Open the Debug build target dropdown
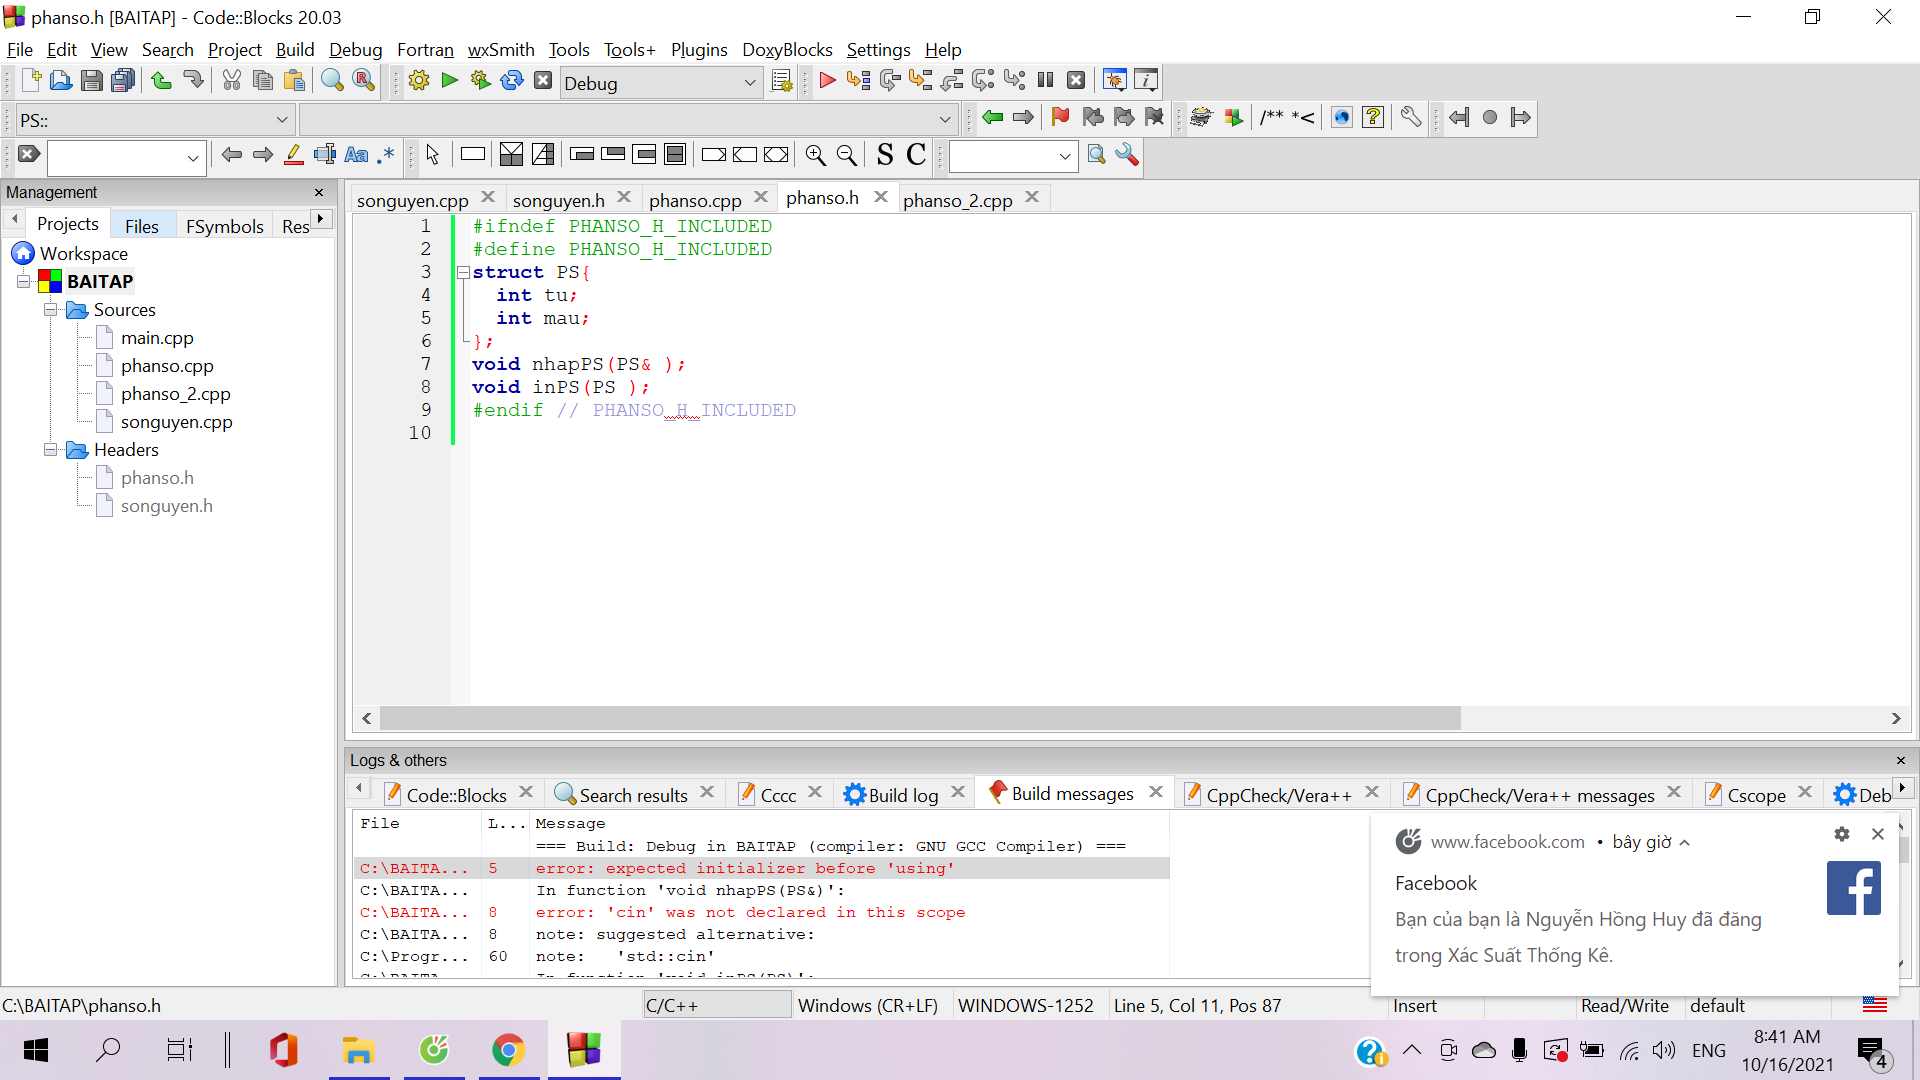The width and height of the screenshot is (1920, 1080). pyautogui.click(x=750, y=83)
